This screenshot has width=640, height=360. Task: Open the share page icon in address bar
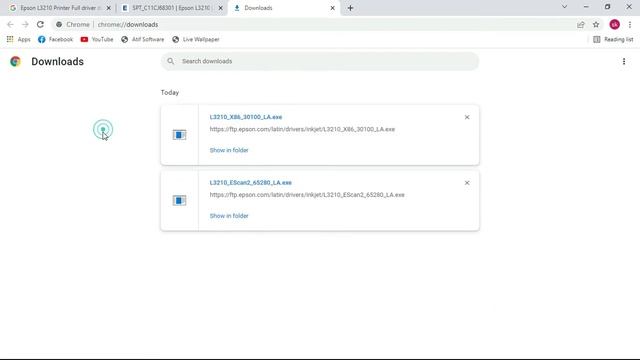[580, 24]
